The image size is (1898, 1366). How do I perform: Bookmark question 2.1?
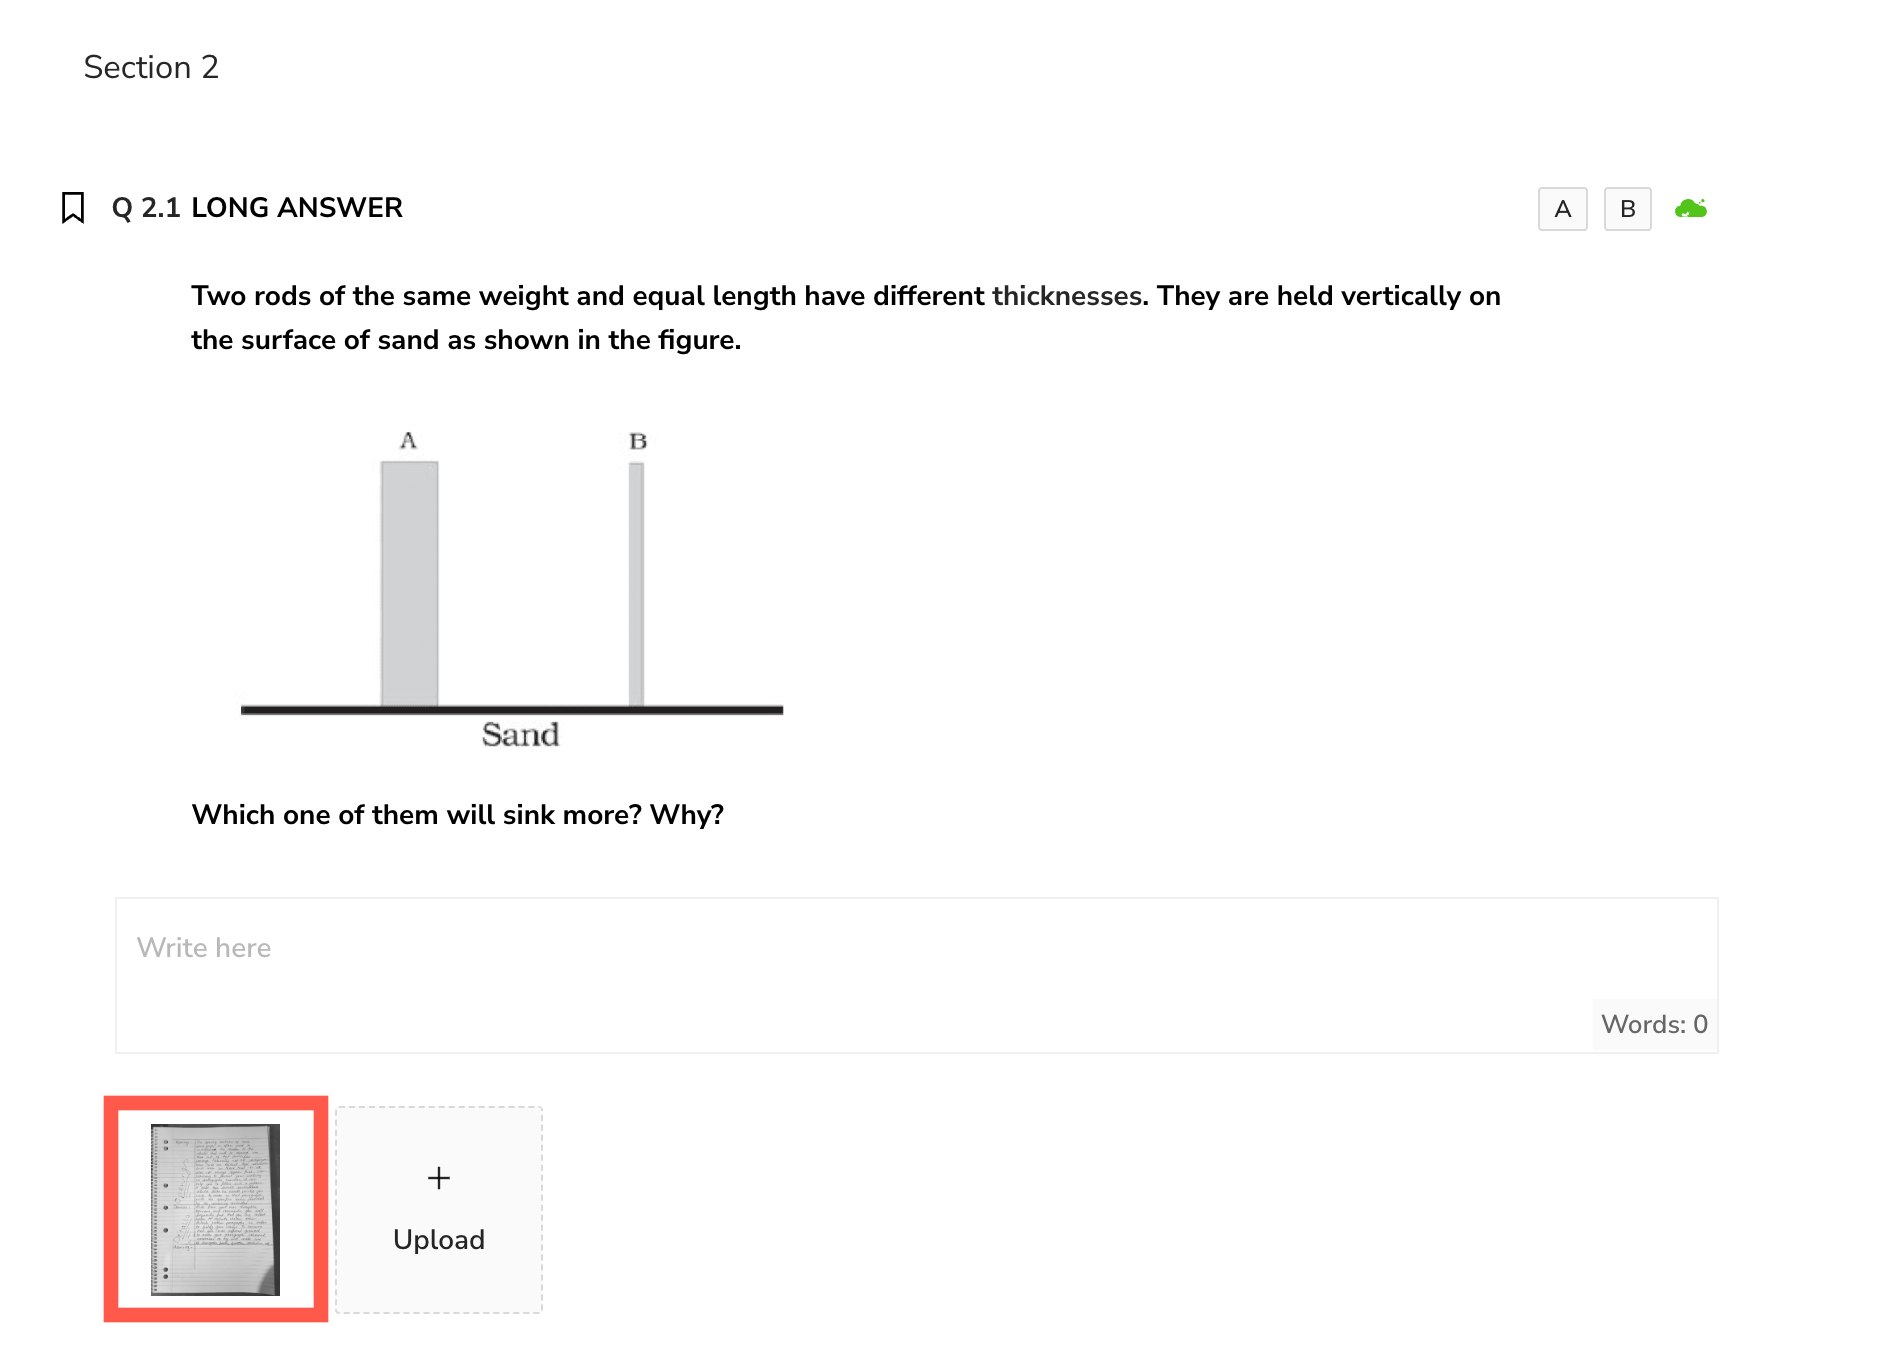(73, 208)
